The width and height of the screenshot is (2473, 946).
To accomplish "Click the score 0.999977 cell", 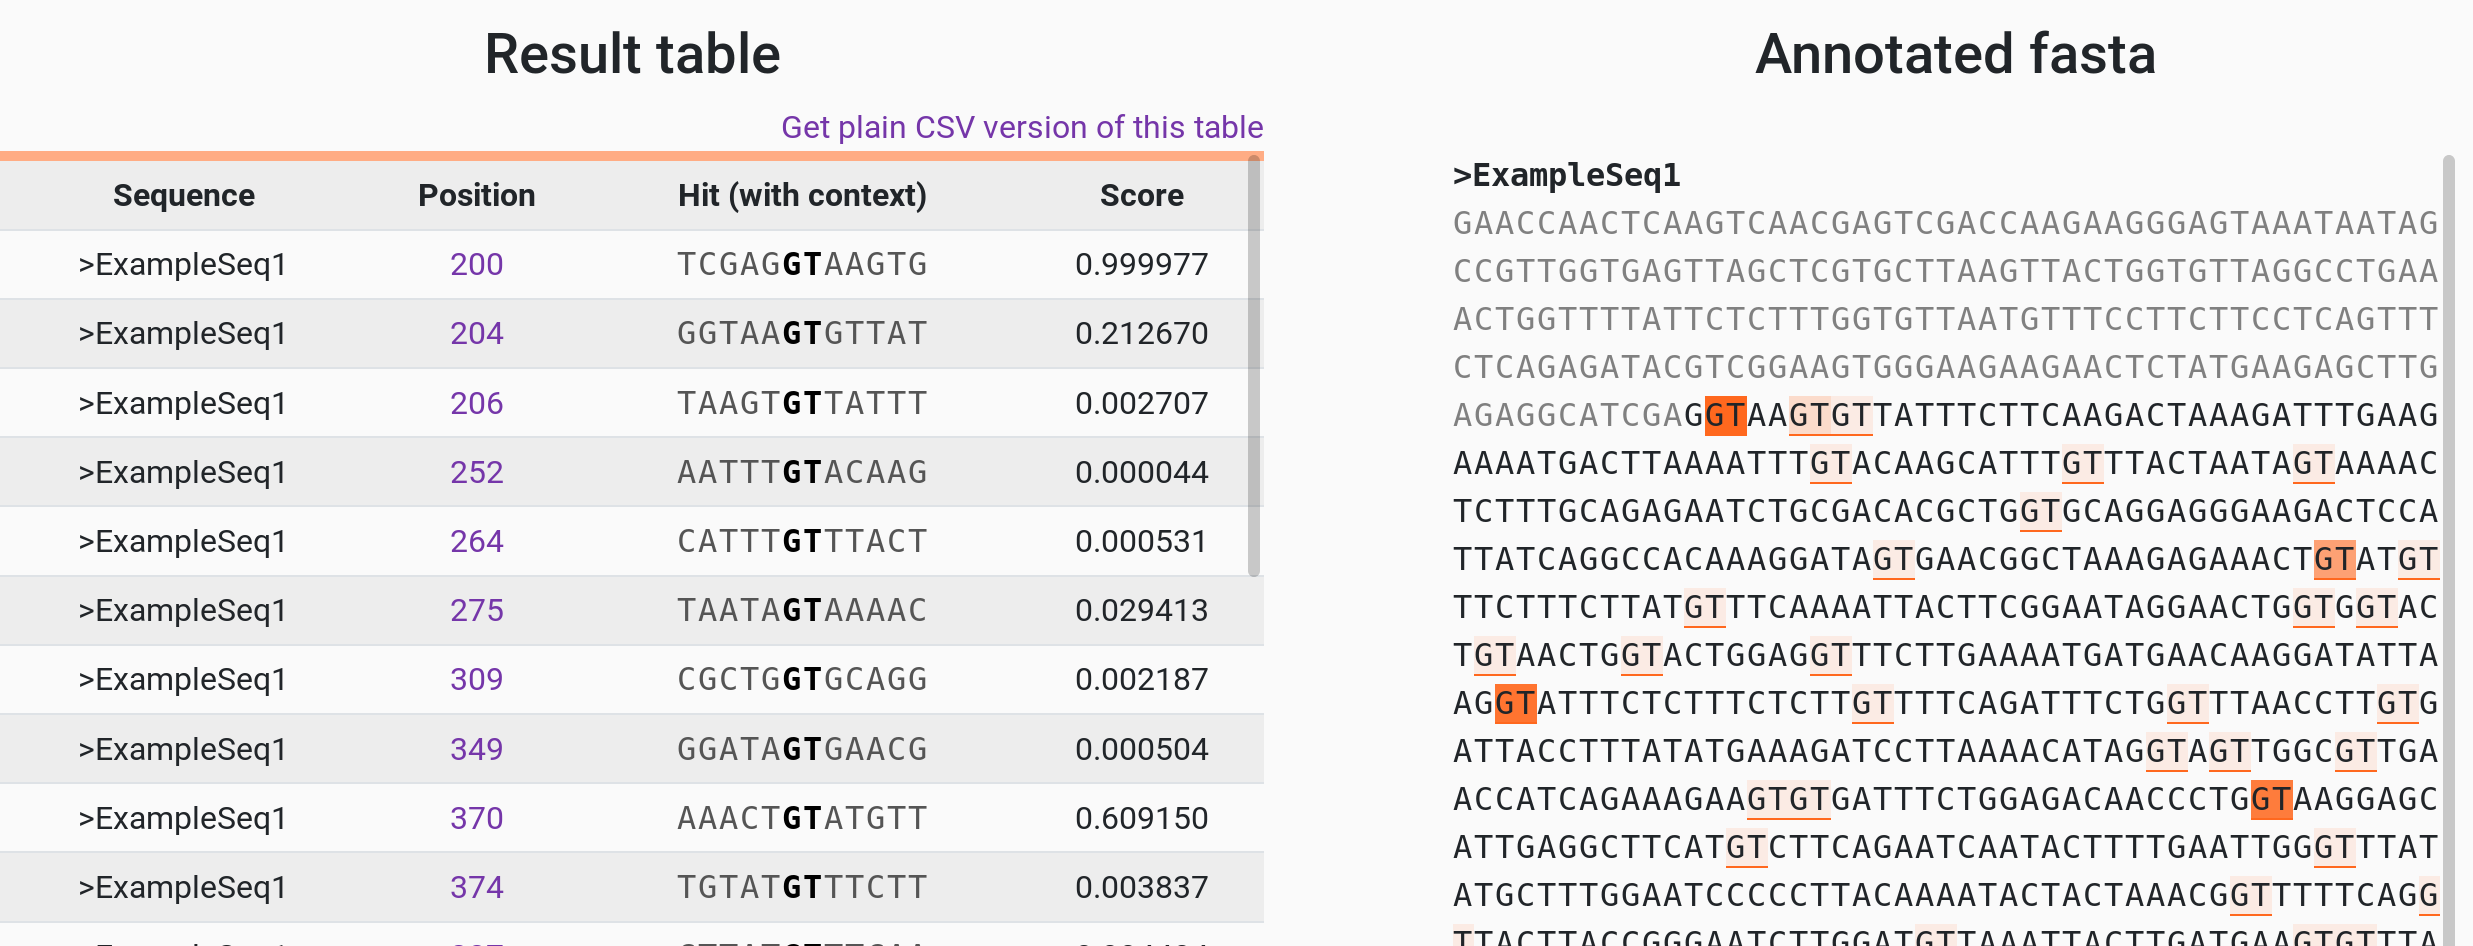I will (1141, 264).
